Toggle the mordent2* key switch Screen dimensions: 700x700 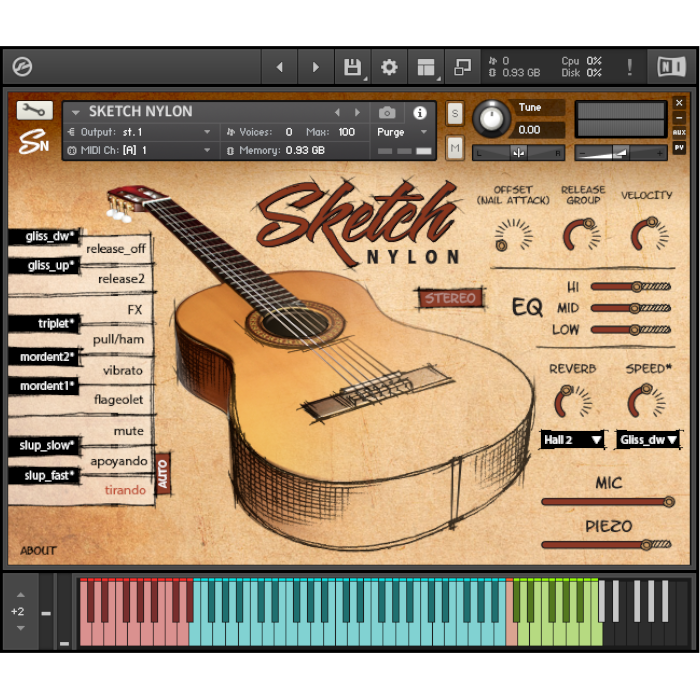click(44, 357)
